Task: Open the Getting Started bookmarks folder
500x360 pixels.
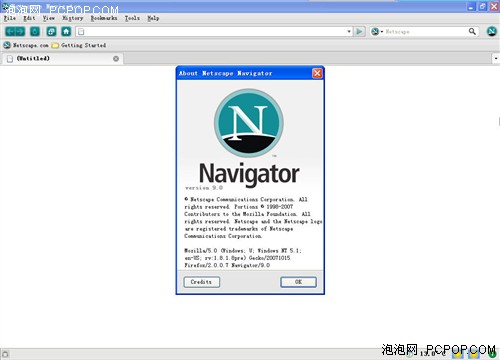Action: click(79, 45)
